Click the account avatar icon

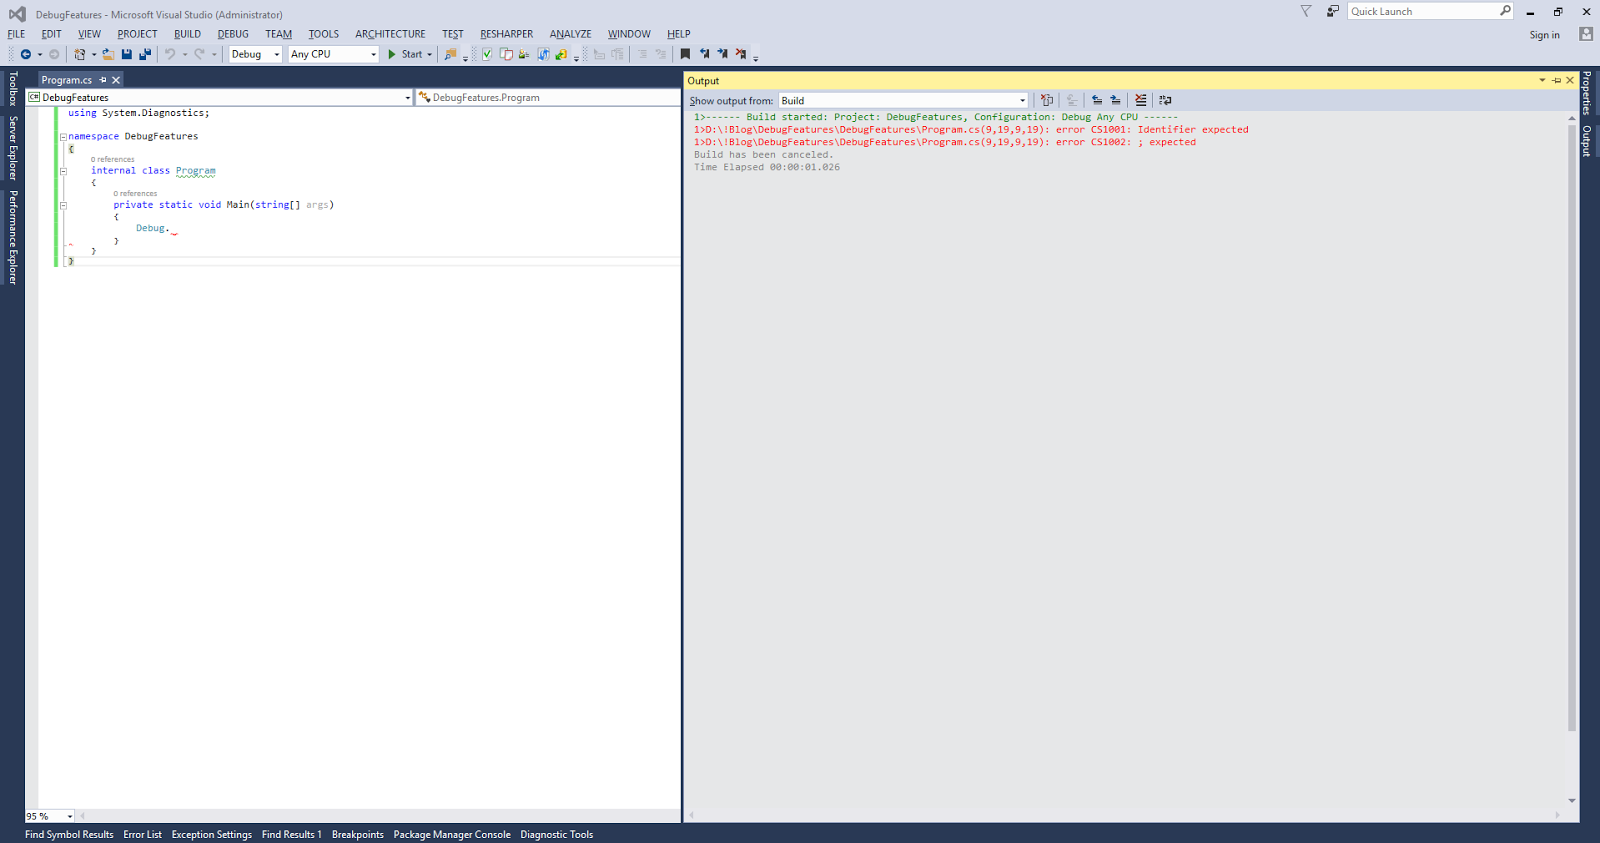point(1586,34)
